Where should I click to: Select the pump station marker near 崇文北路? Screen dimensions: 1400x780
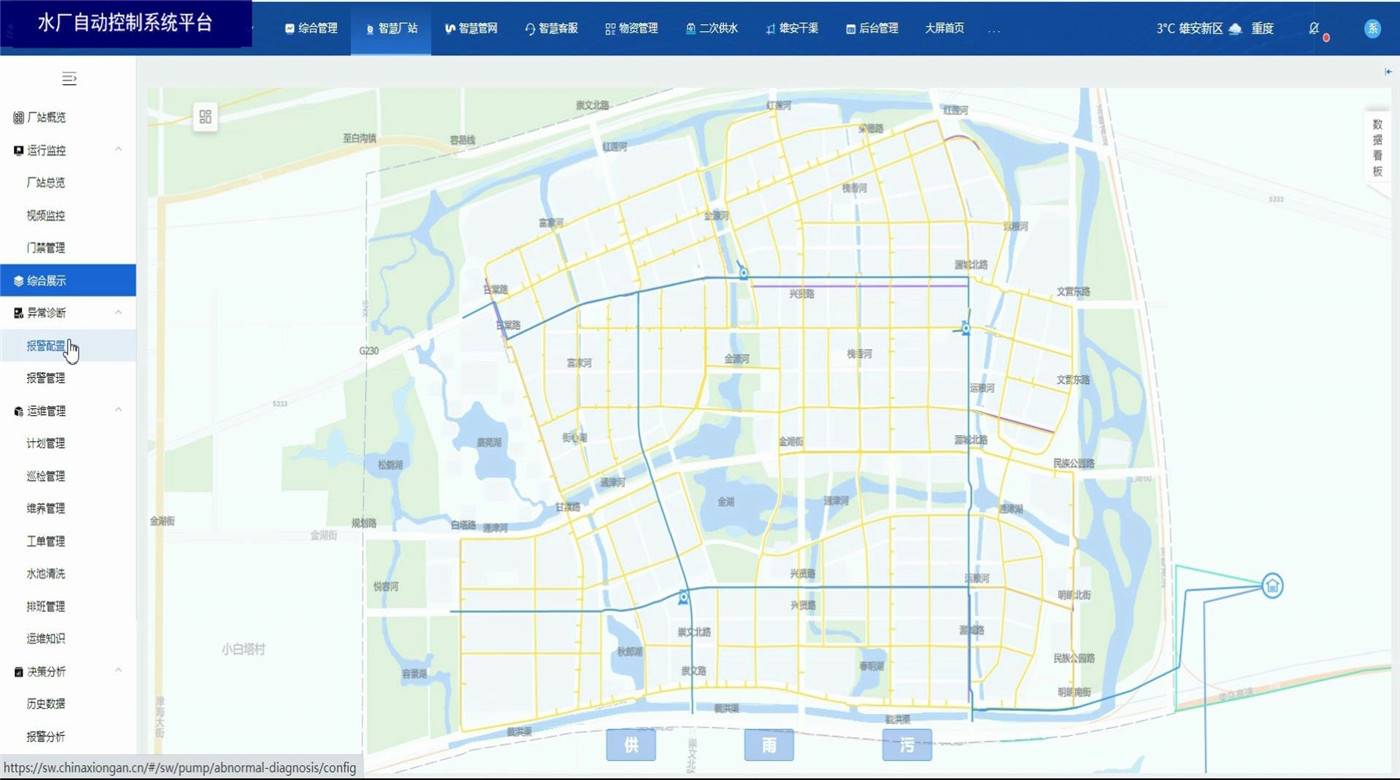point(684,598)
